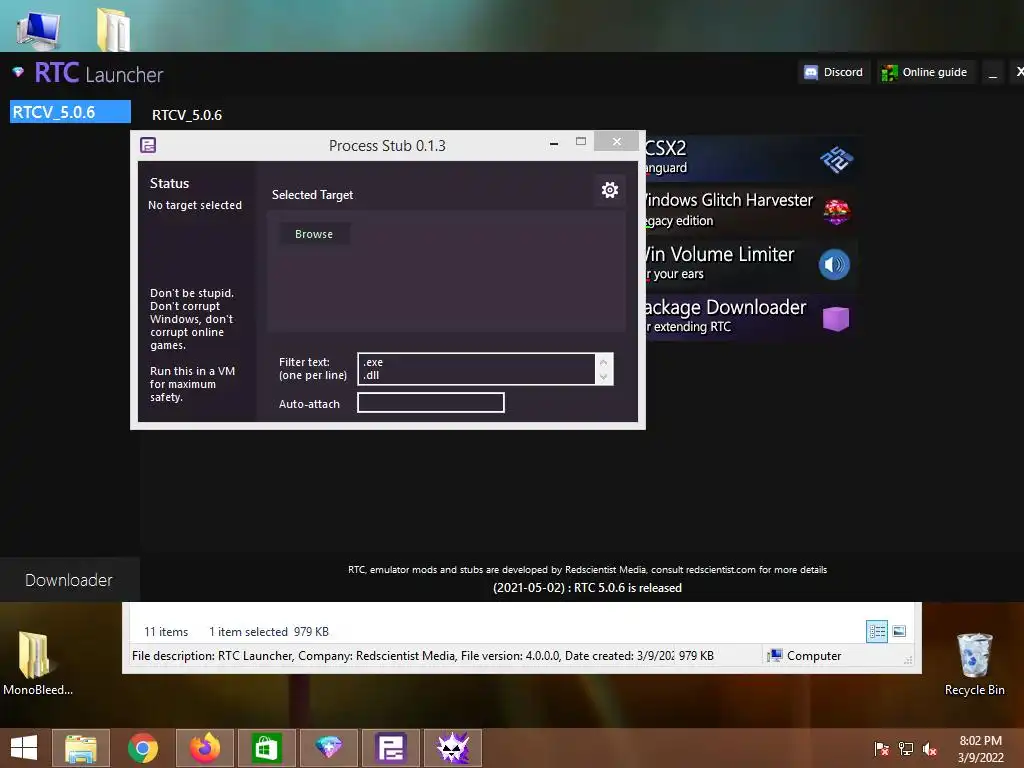Viewport: 1024px width, 768px height.
Task: Switch Explorer to large icons view
Action: click(x=899, y=631)
